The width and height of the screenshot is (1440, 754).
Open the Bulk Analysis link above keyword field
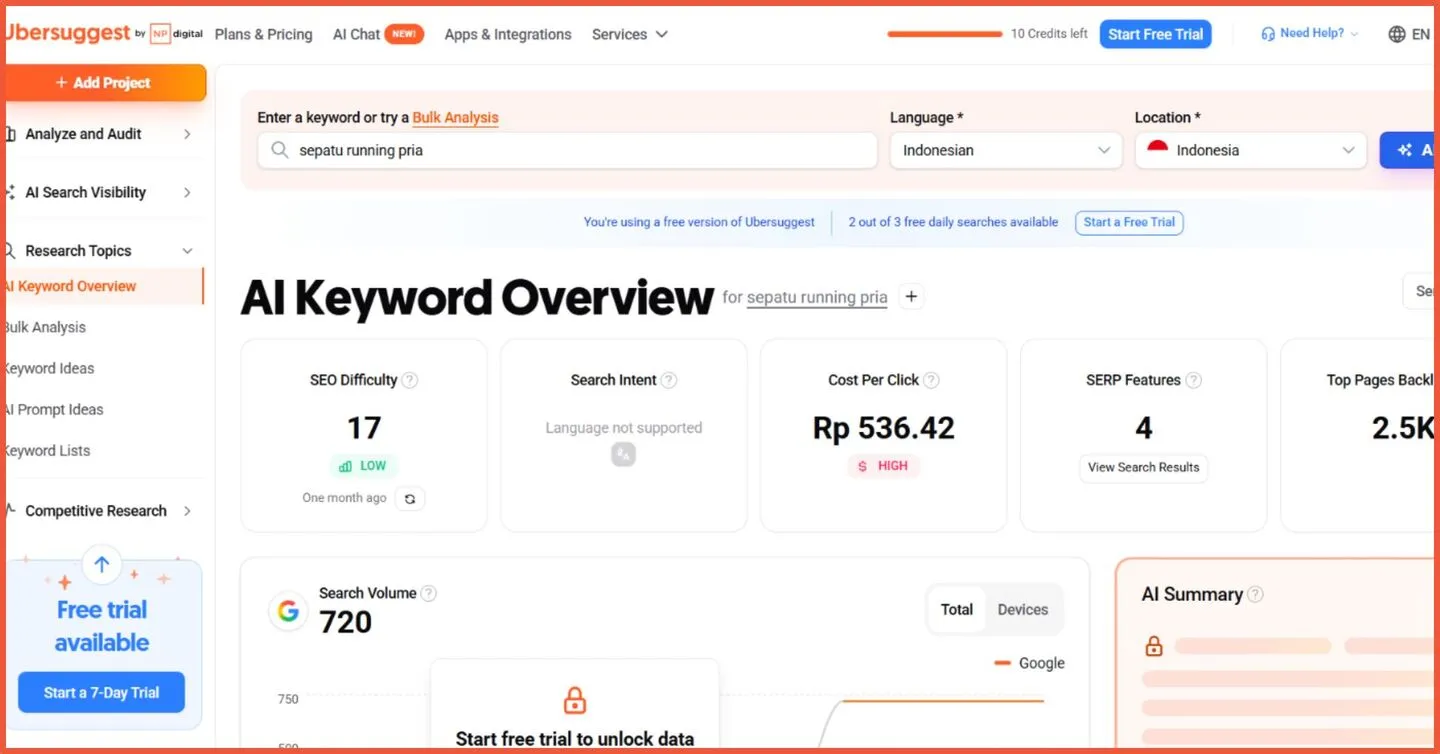click(x=455, y=118)
